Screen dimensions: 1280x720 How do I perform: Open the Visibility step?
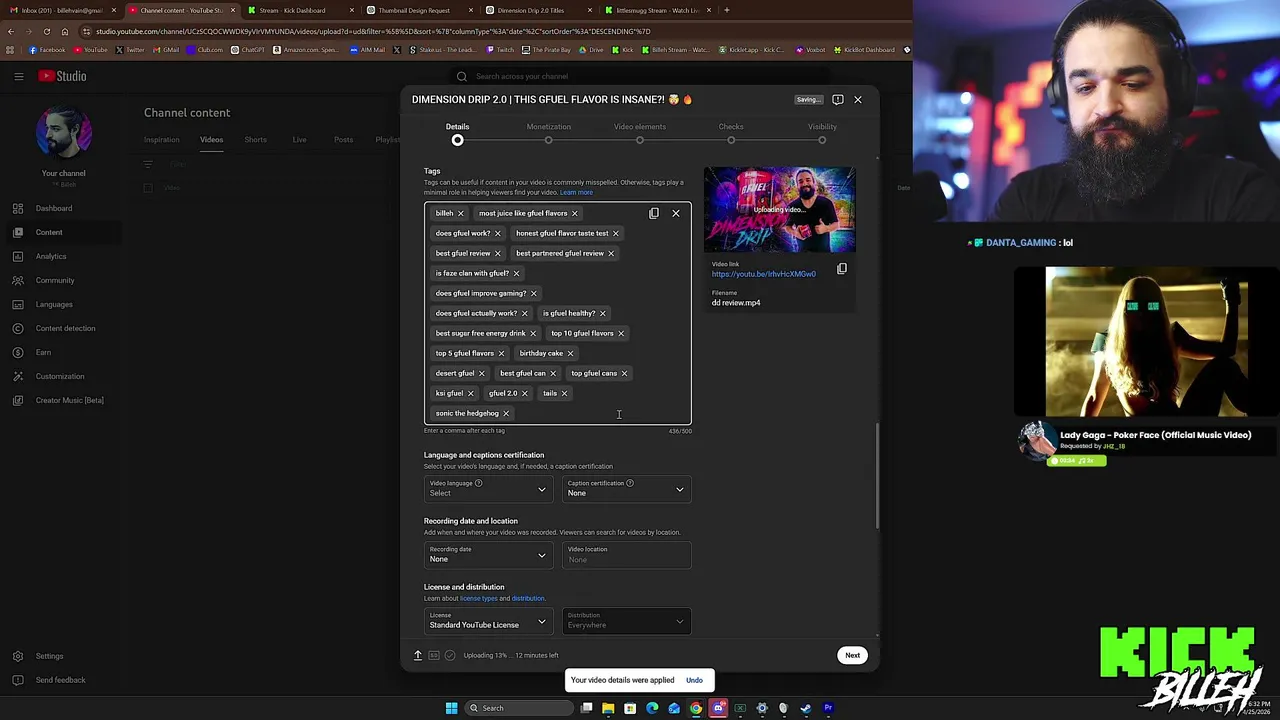822,133
